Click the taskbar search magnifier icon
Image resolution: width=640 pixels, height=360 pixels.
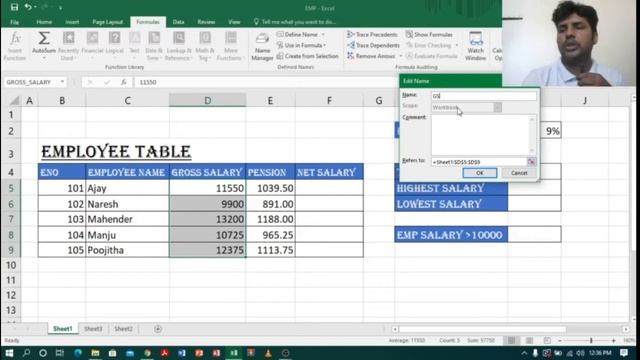(26, 353)
